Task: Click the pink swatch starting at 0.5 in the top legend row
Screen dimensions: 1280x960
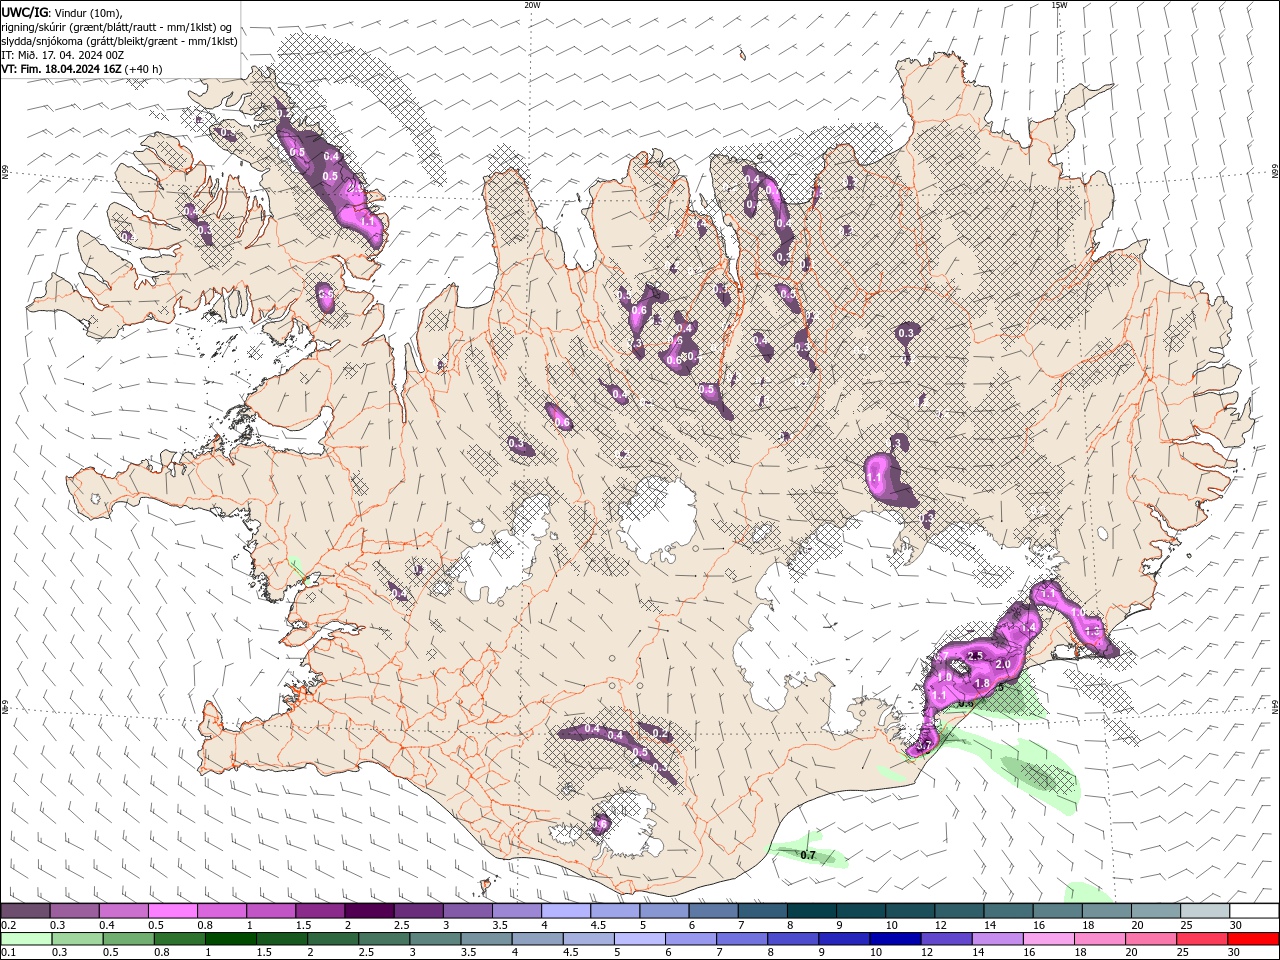Action: (172, 911)
